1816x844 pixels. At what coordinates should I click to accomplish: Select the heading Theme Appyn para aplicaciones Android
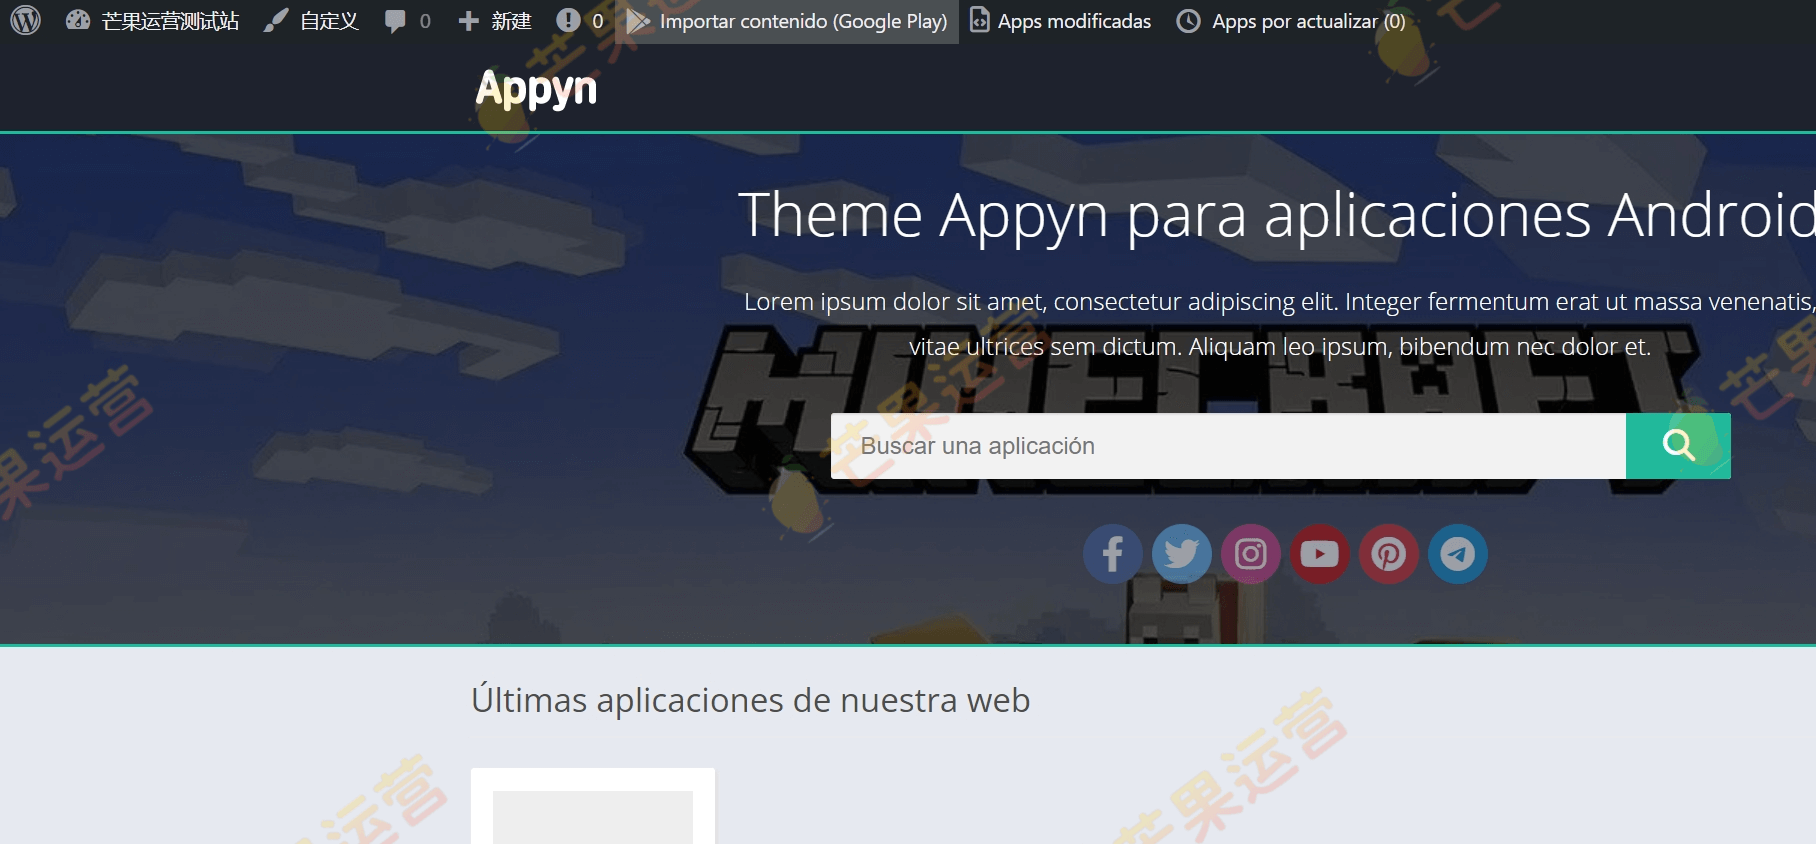pos(1277,215)
